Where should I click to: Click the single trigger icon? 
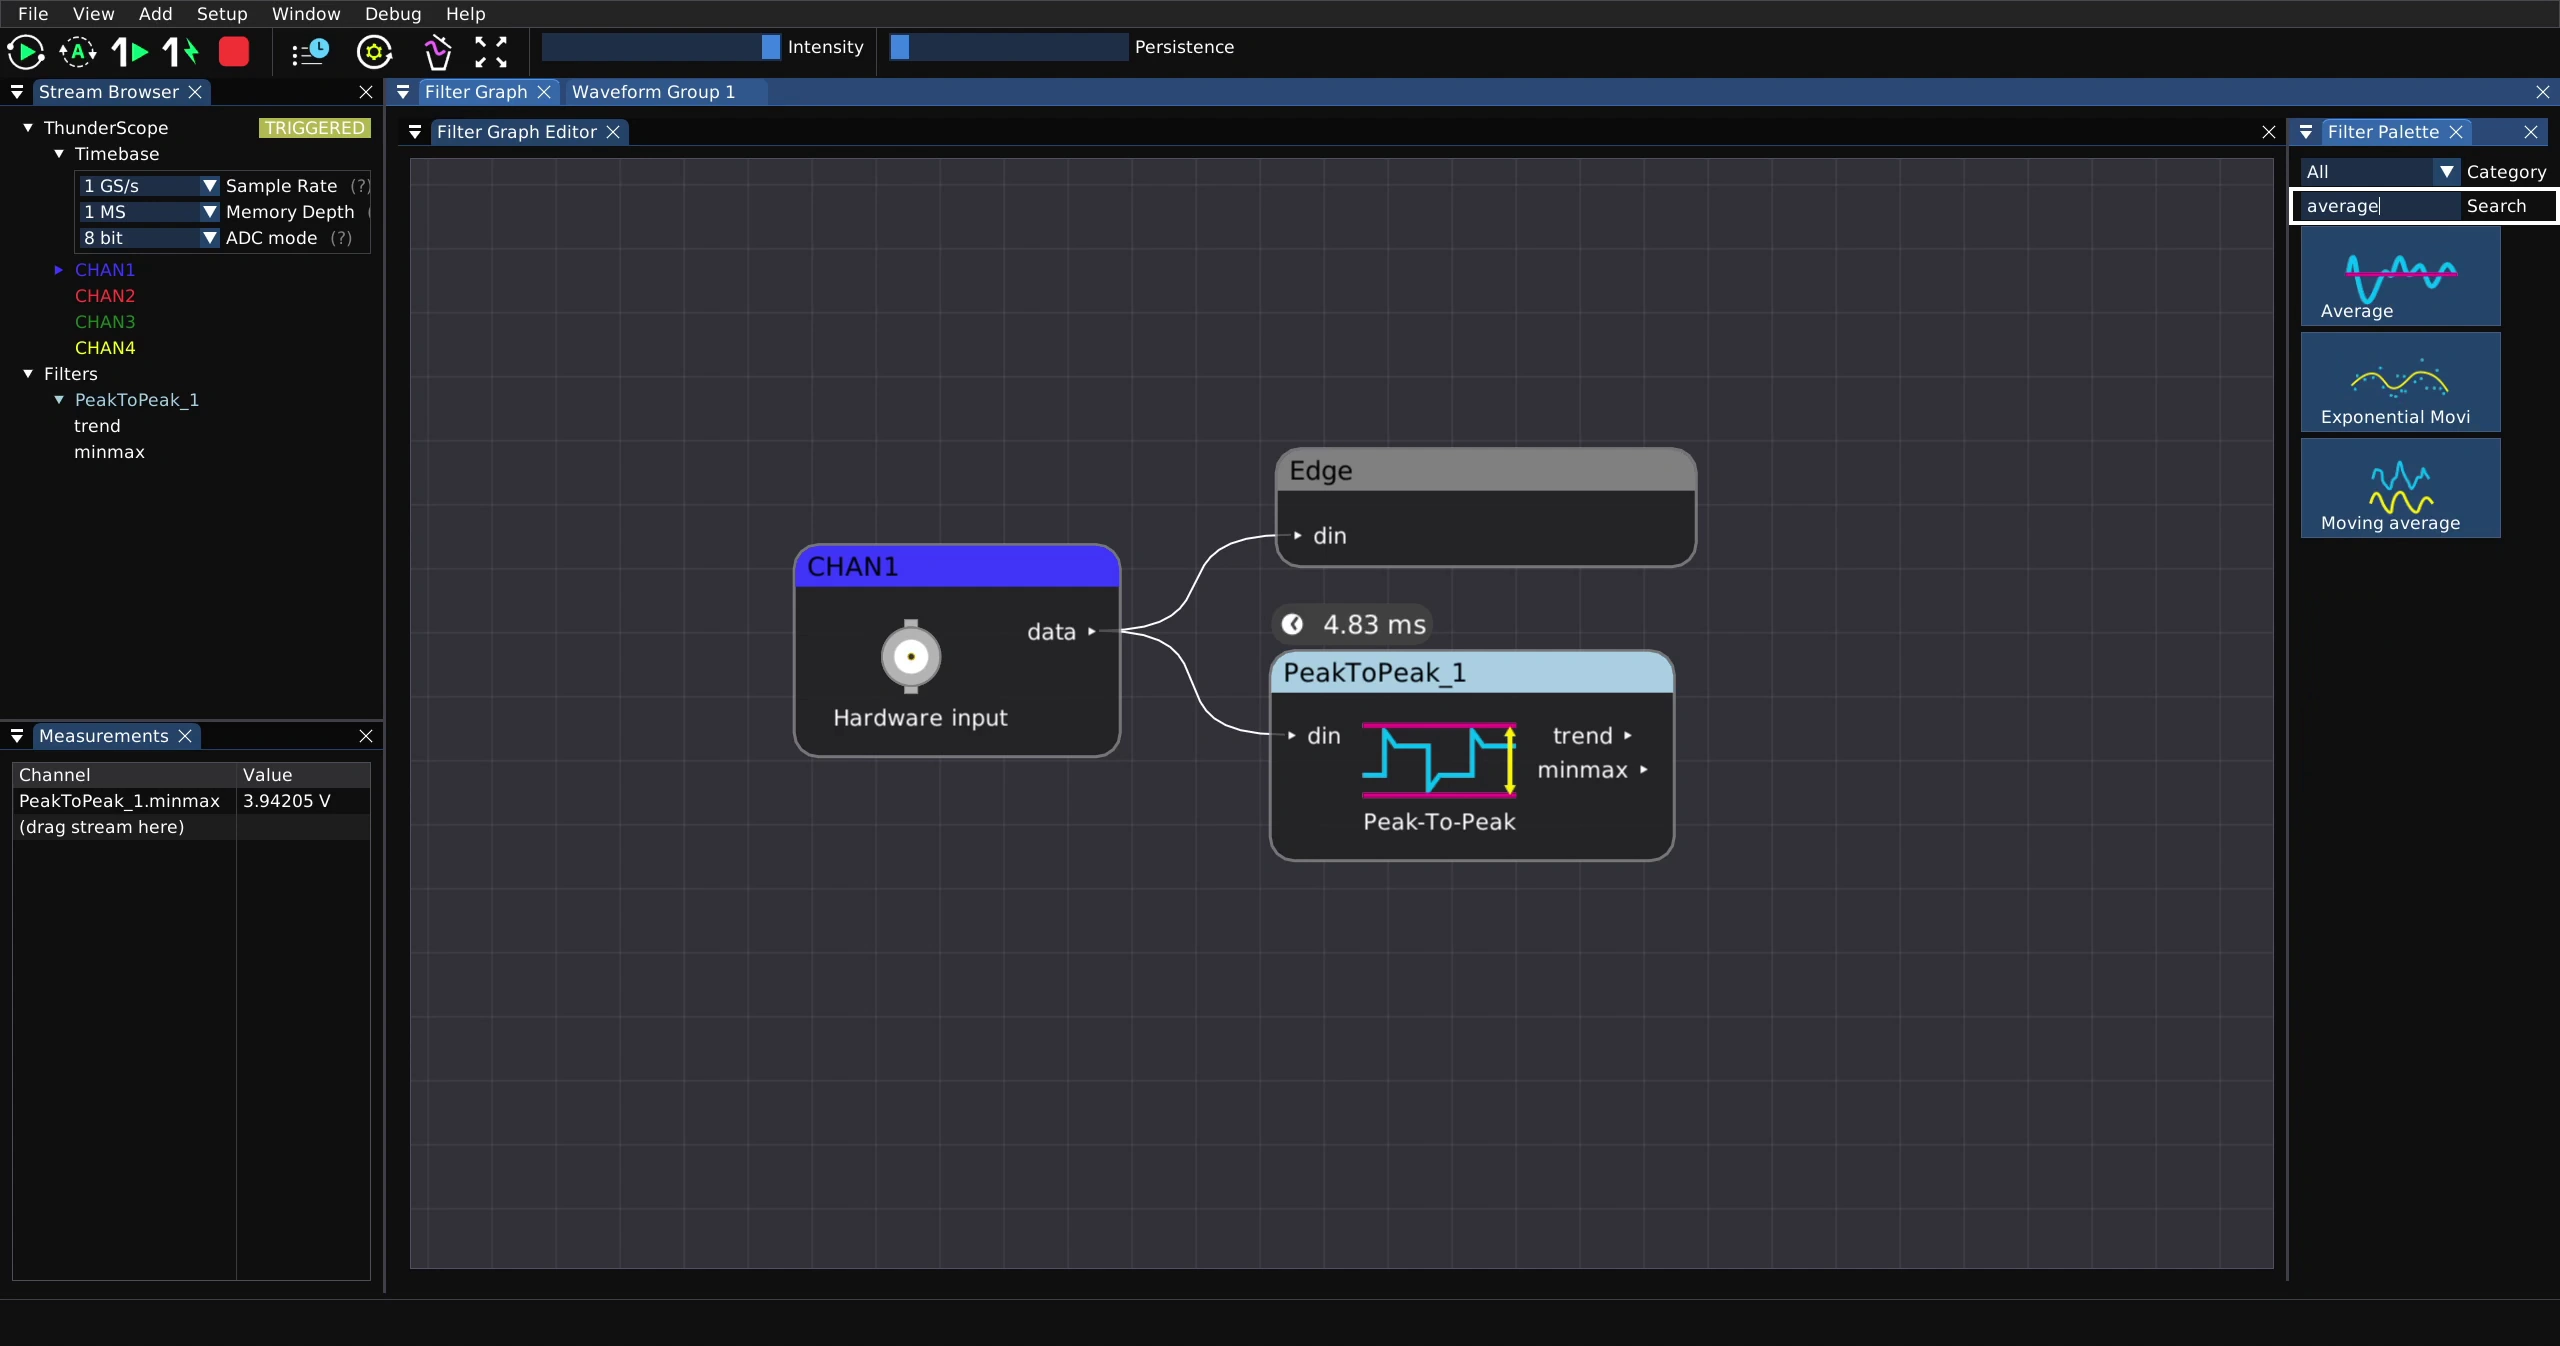(x=130, y=52)
